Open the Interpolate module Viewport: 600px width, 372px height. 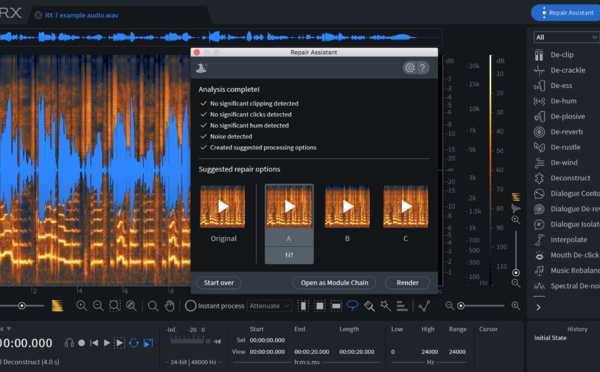(561, 240)
